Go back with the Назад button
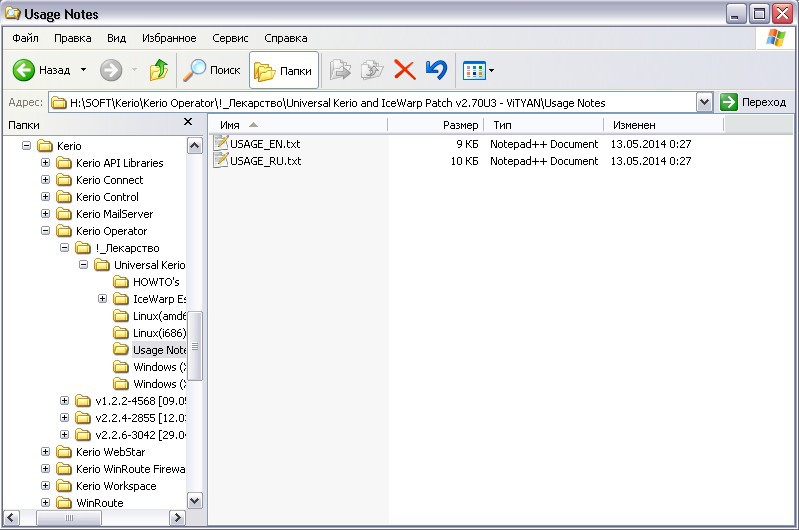The image size is (799, 530). coord(41,70)
